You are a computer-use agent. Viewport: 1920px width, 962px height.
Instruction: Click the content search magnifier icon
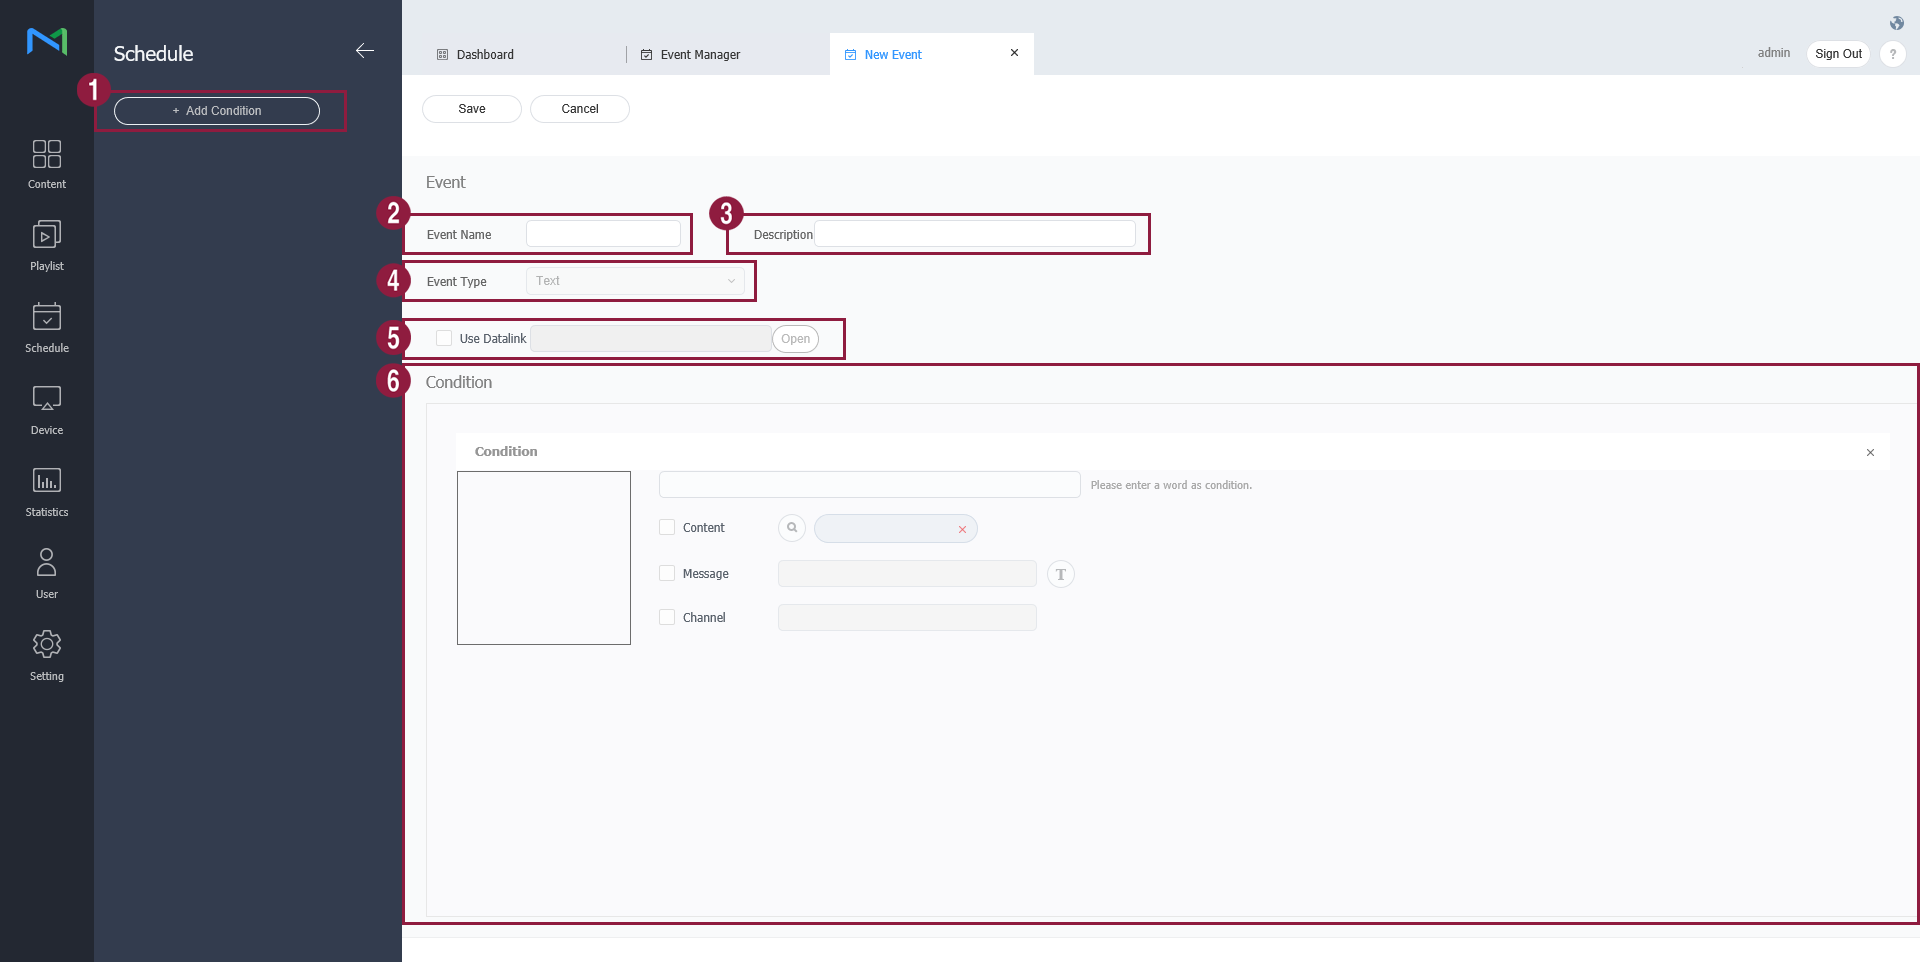tap(792, 528)
